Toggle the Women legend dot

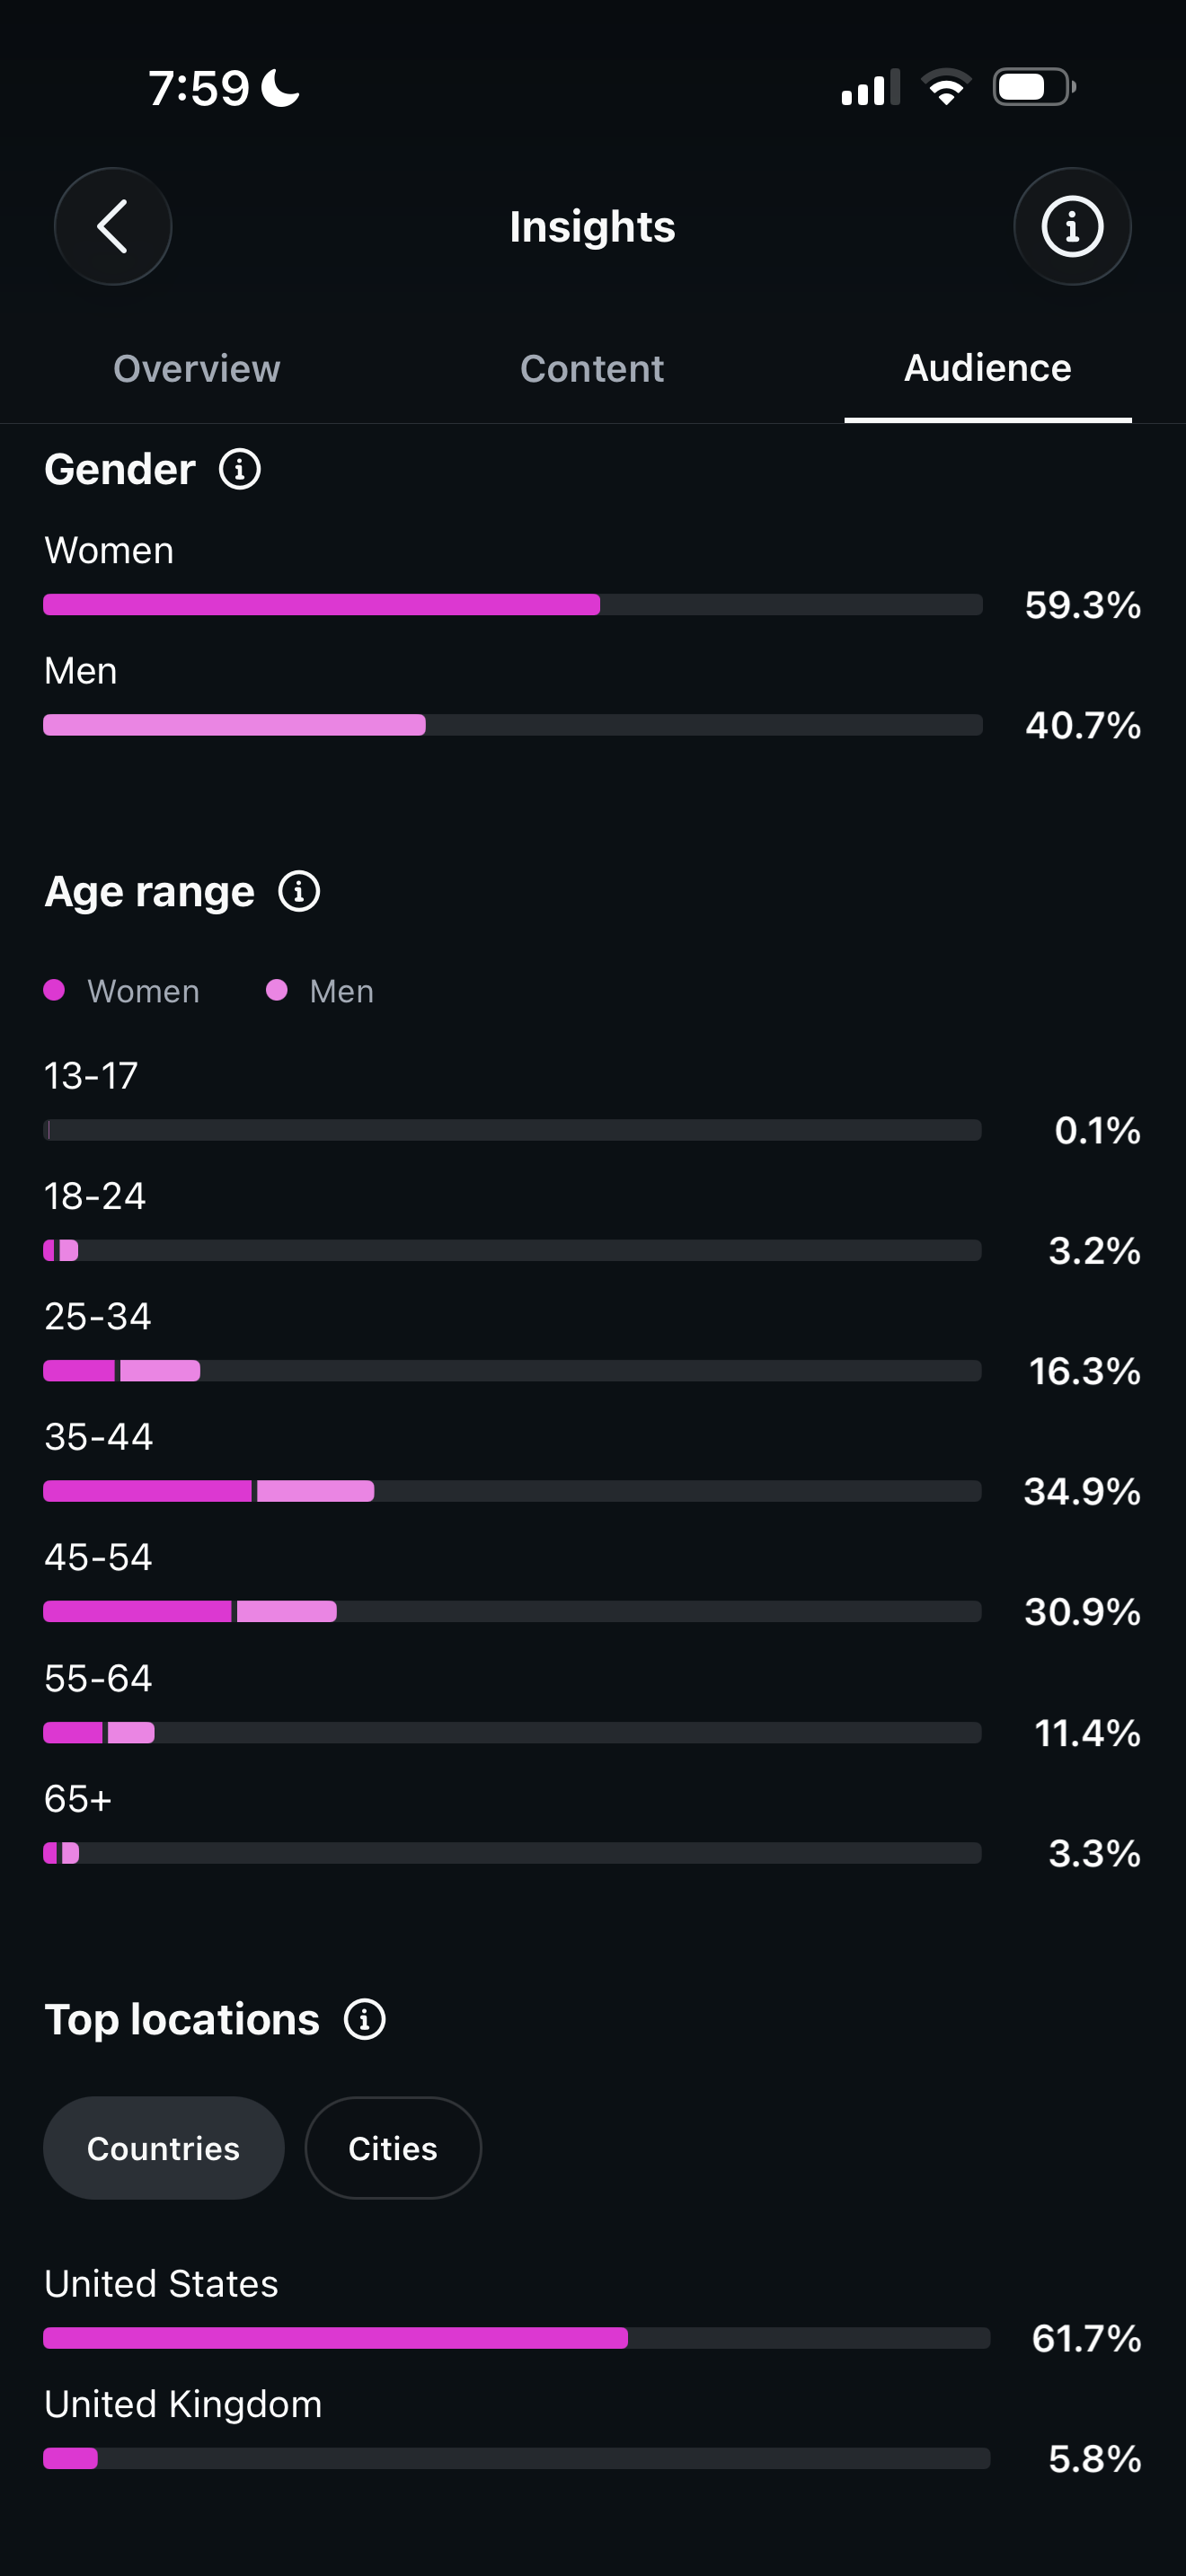[x=55, y=990]
